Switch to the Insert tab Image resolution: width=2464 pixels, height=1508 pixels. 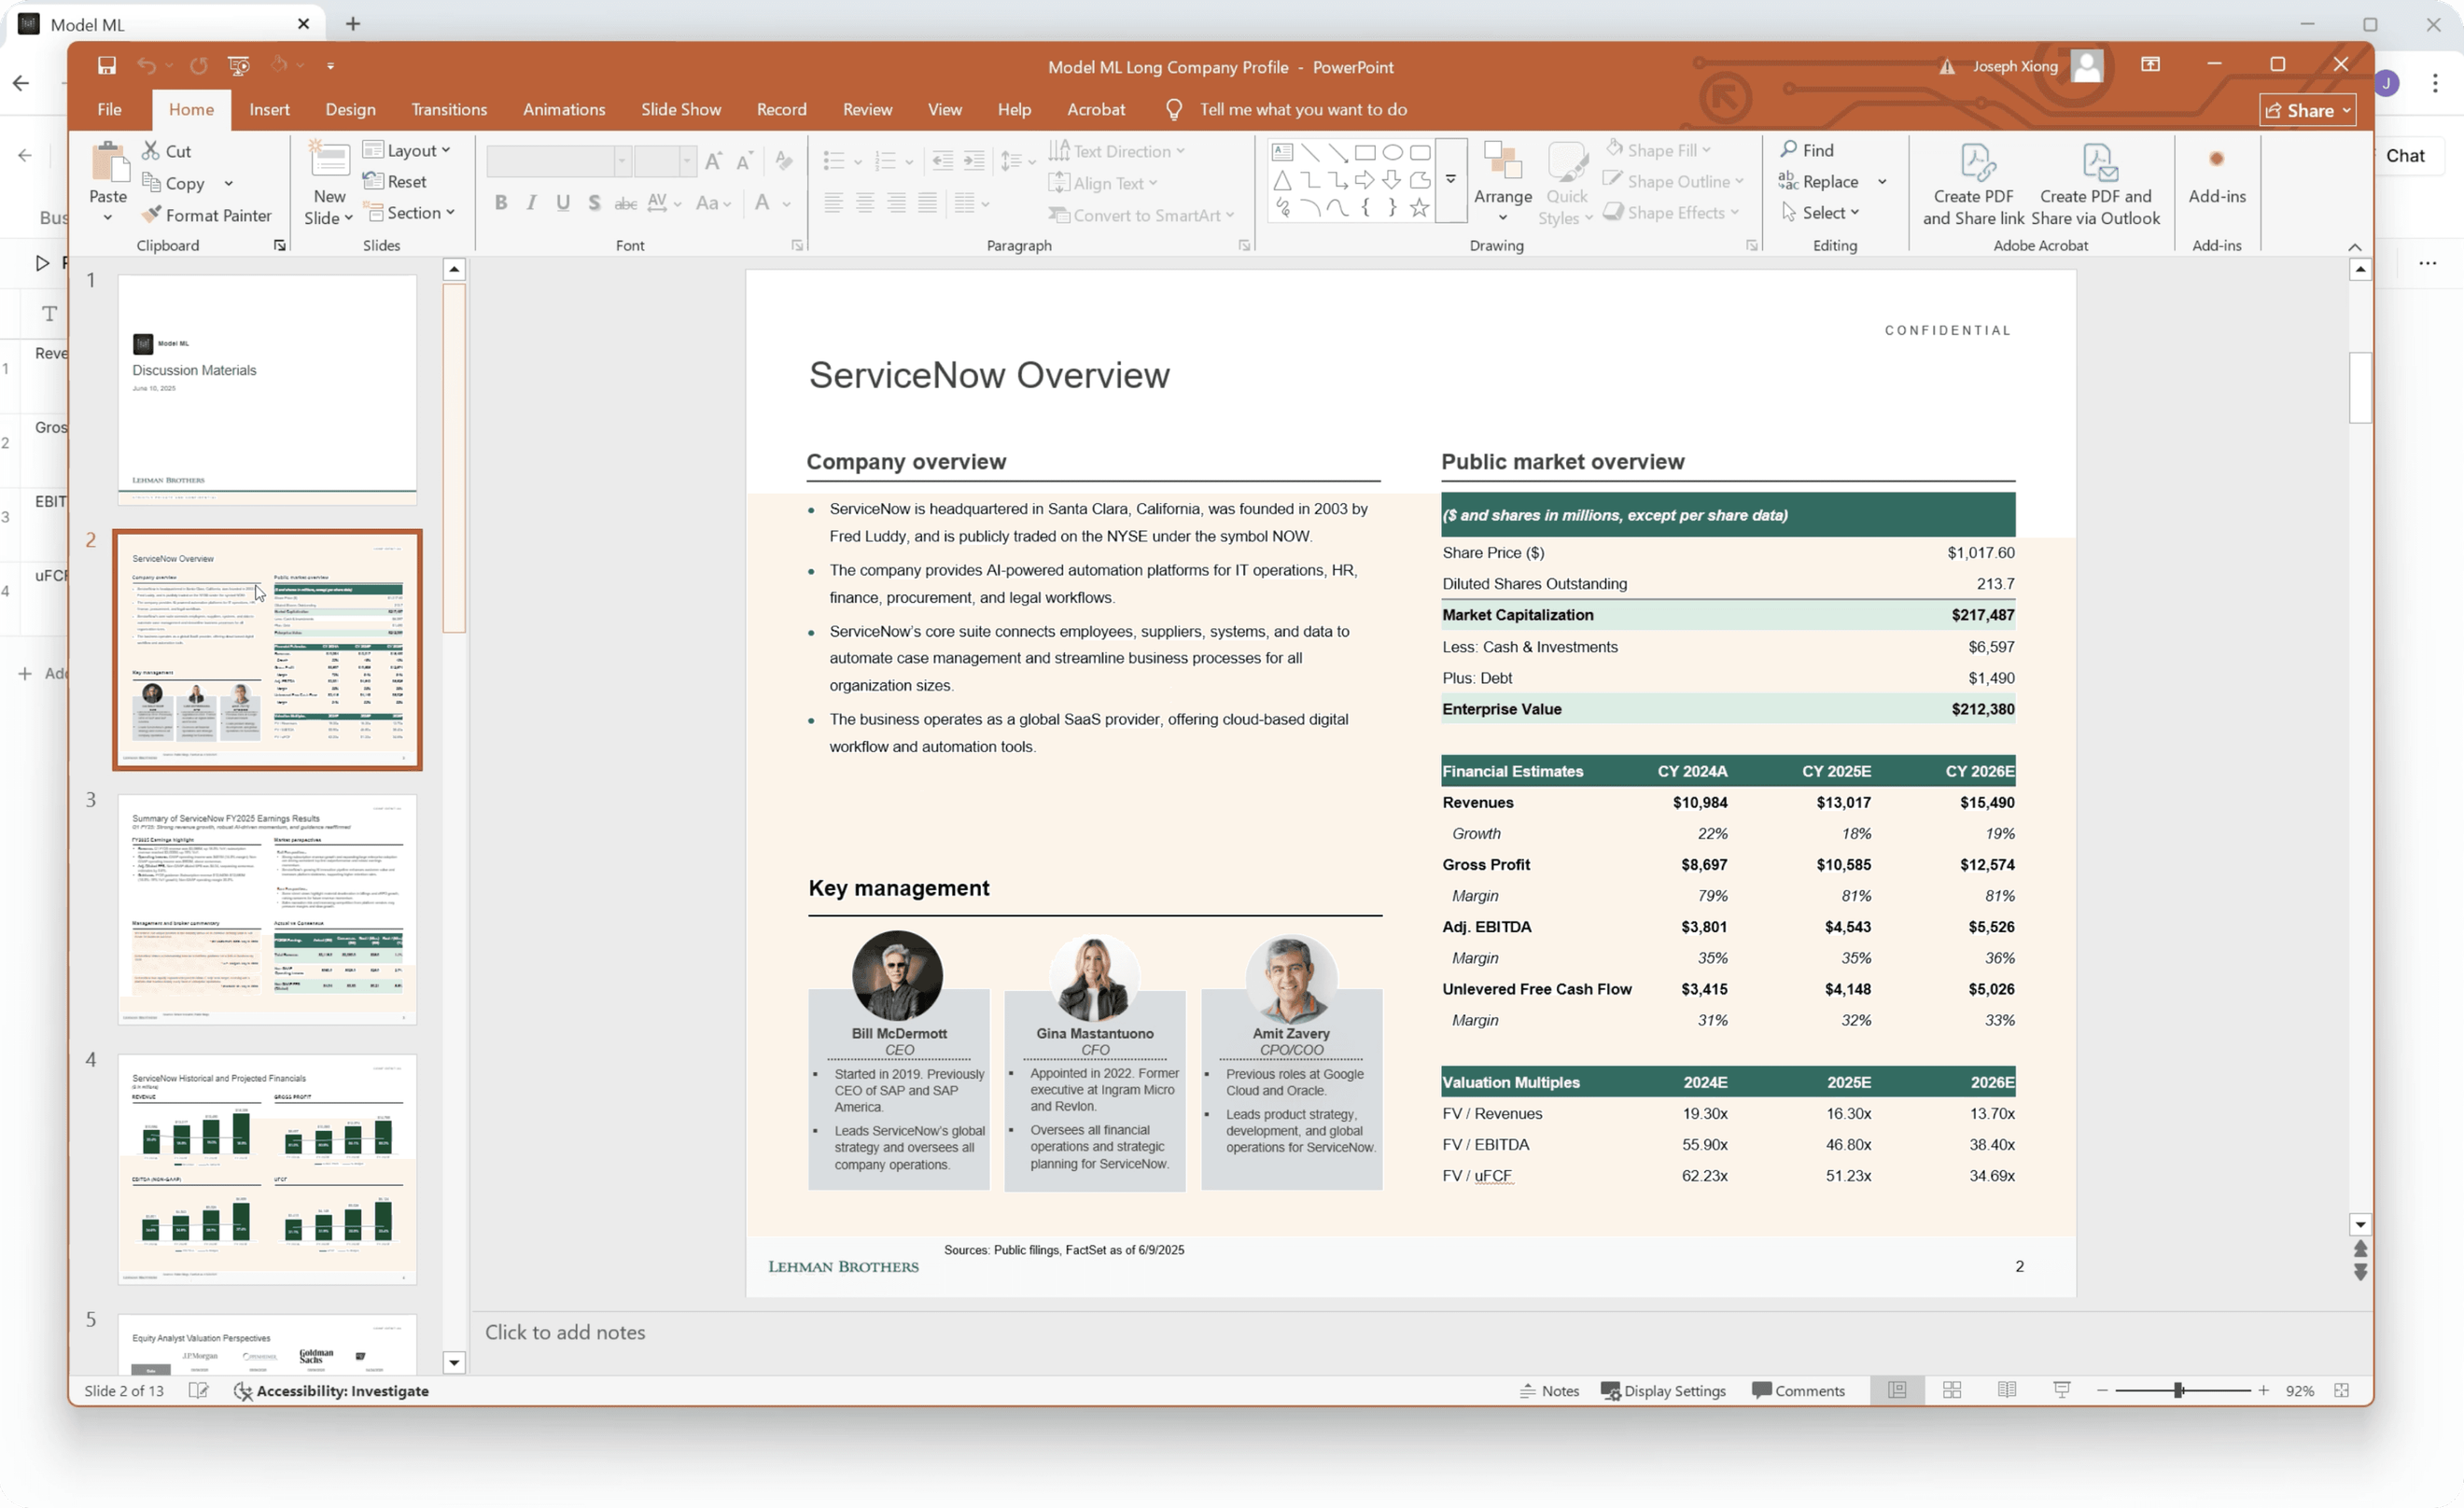click(269, 109)
